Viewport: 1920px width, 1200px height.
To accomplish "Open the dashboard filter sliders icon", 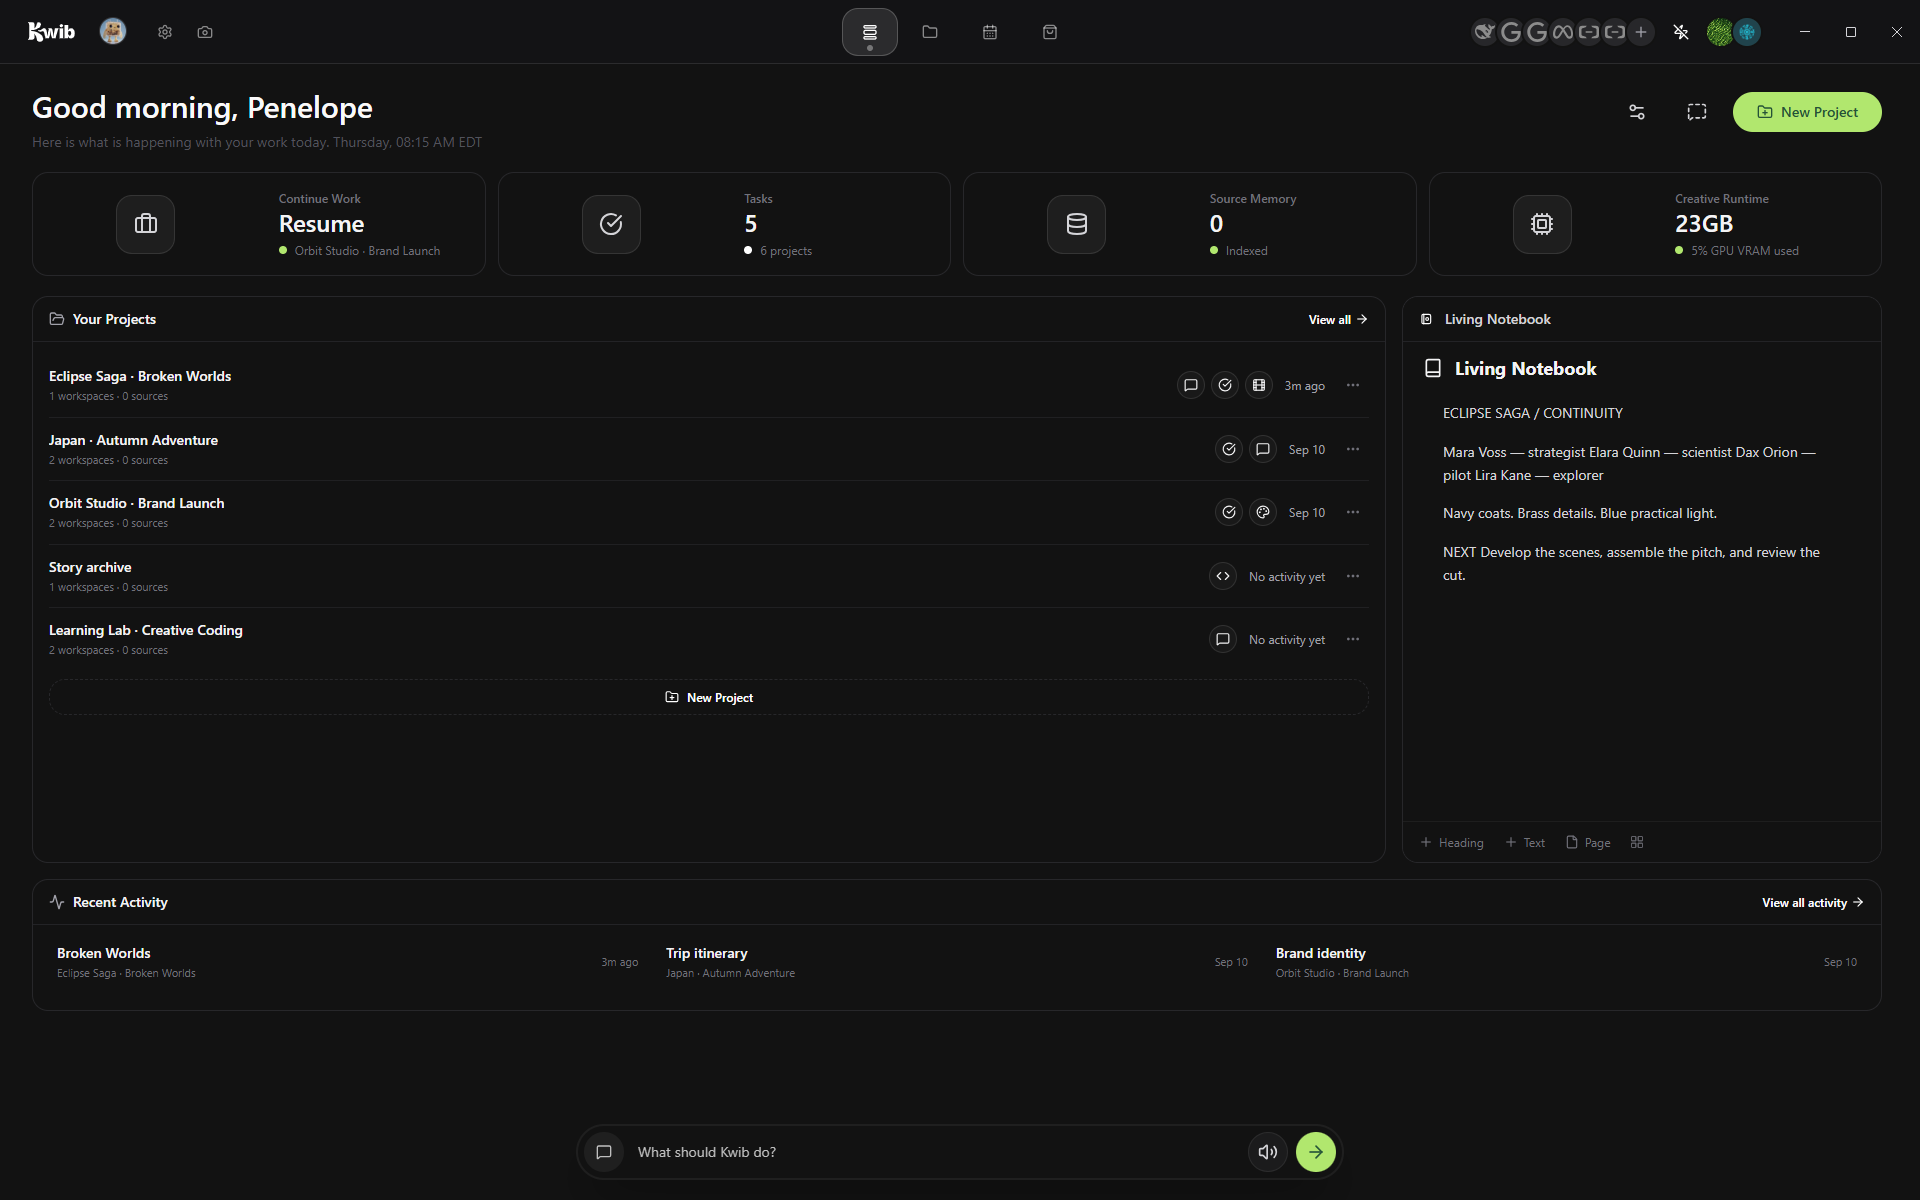I will (1637, 112).
